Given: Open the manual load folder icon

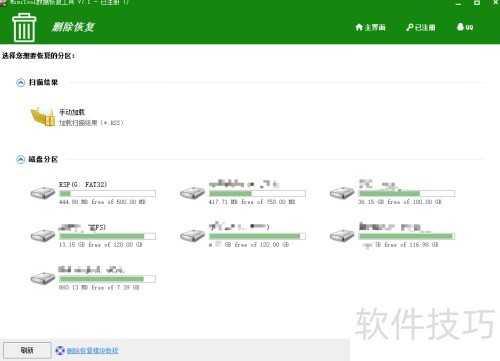Looking at the screenshot, I should click(x=43, y=117).
